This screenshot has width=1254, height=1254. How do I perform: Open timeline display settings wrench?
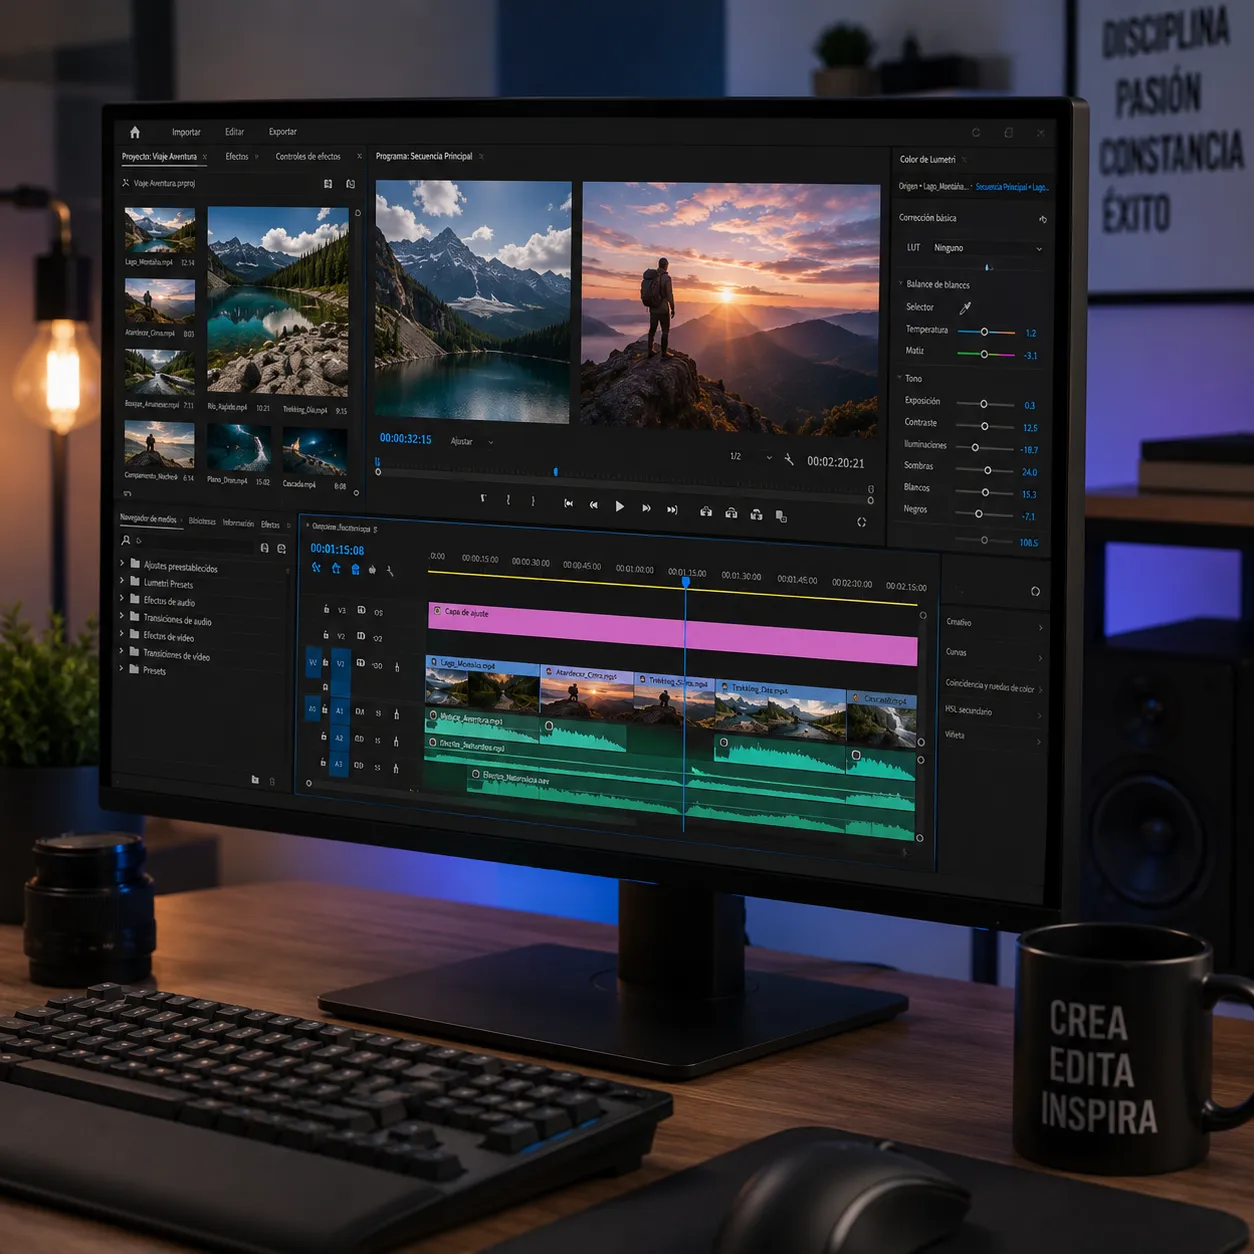pos(390,571)
